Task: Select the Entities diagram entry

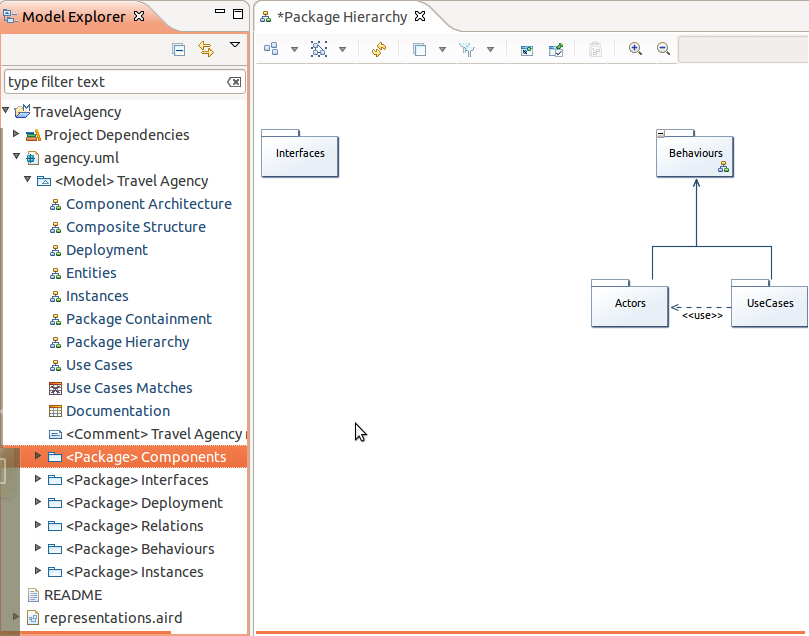Action: (x=91, y=273)
